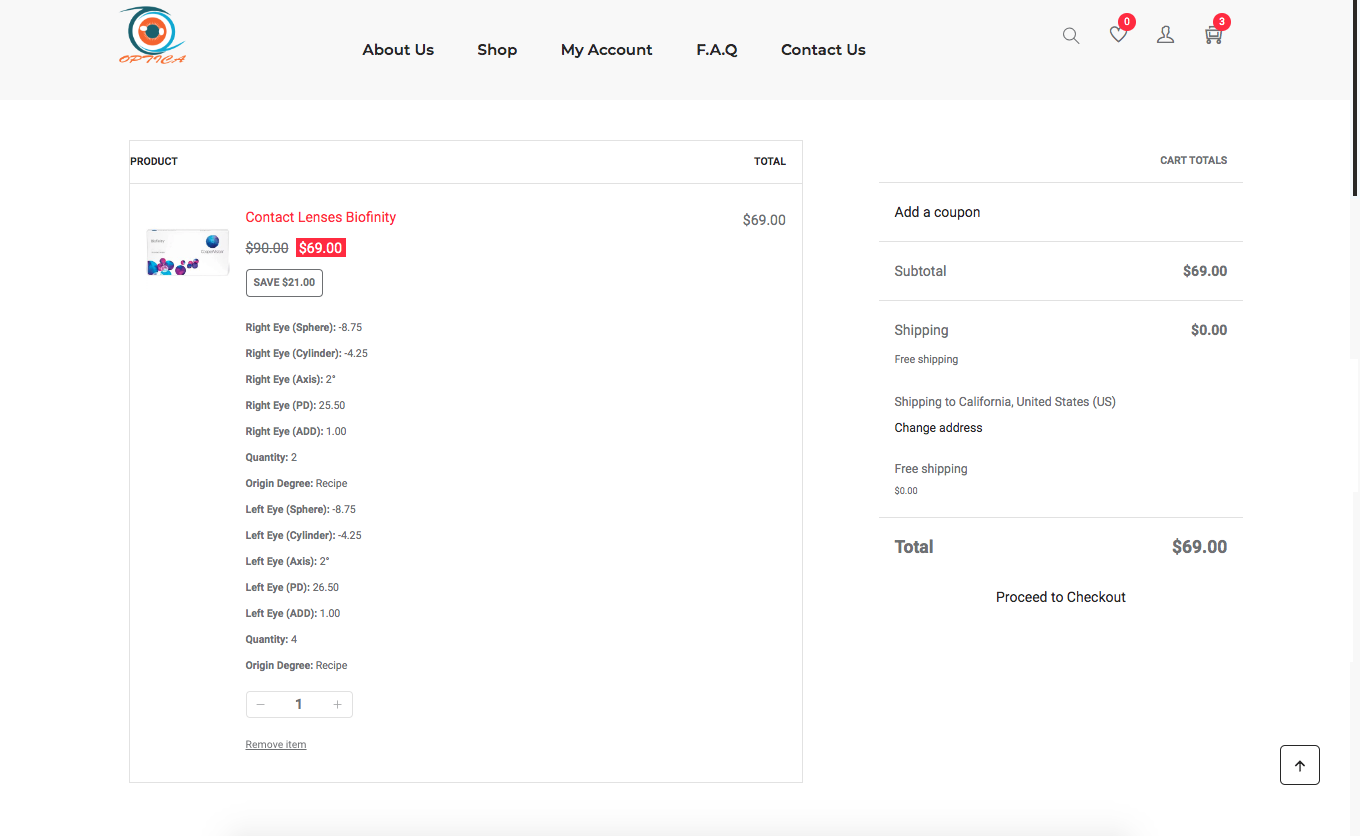Navigate to Contact Us
1360x836 pixels.
point(823,50)
